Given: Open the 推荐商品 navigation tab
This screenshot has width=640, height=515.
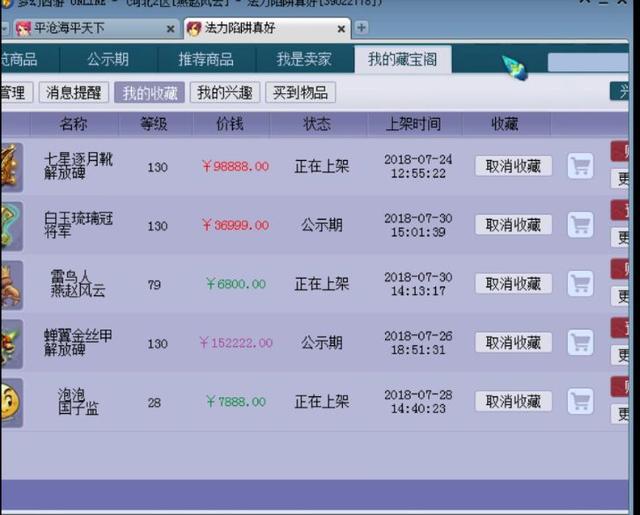Looking at the screenshot, I should click(x=206, y=60).
